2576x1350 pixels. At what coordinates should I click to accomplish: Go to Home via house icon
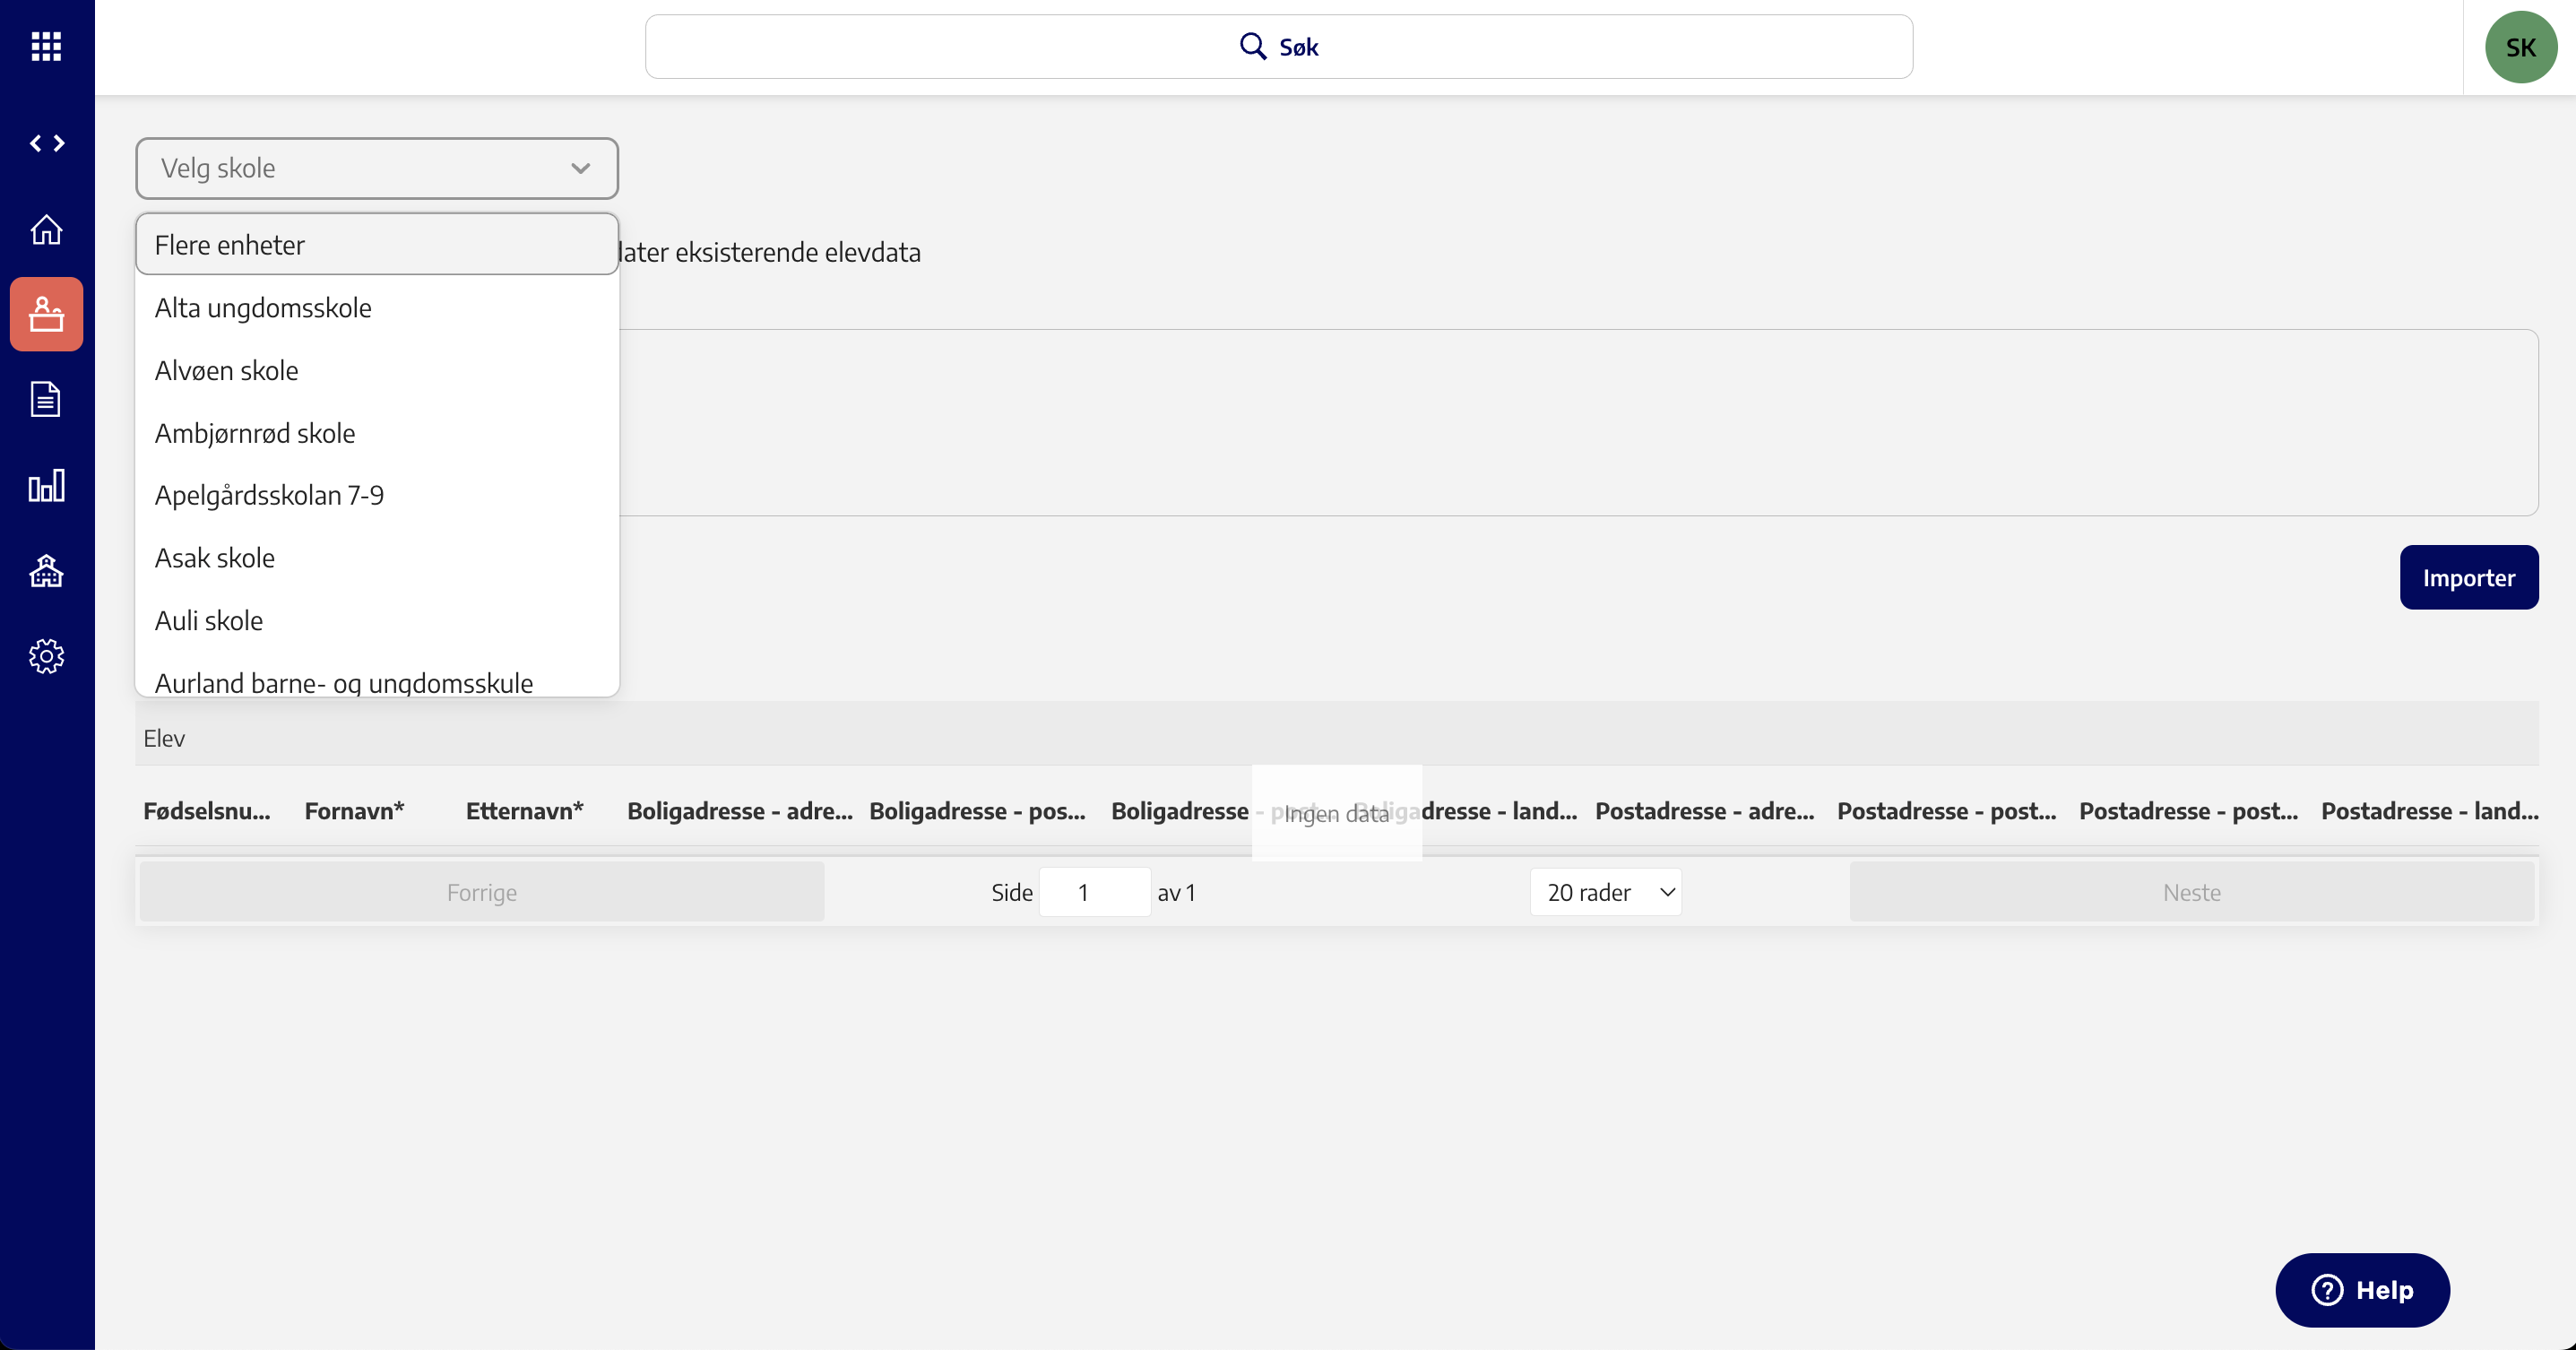click(46, 230)
